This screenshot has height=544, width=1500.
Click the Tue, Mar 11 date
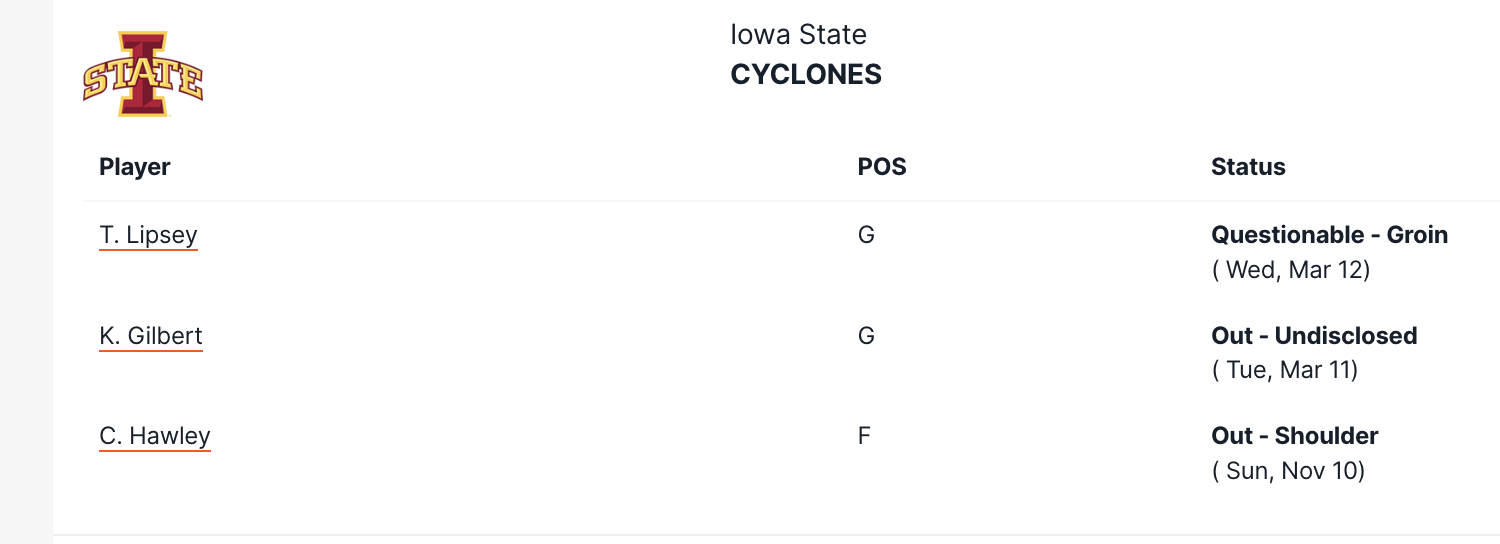coord(1284,370)
